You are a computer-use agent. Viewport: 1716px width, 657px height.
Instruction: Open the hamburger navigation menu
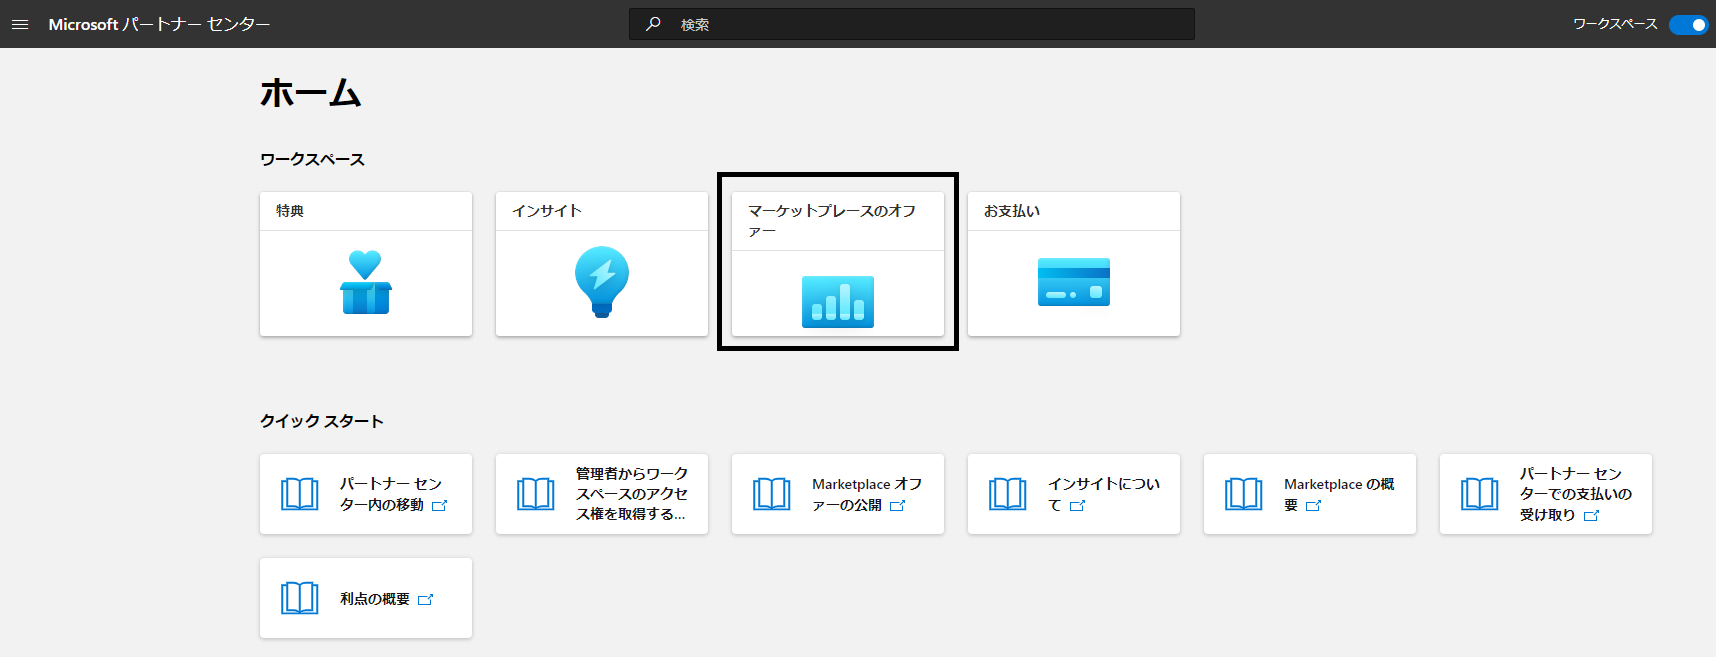(x=20, y=24)
